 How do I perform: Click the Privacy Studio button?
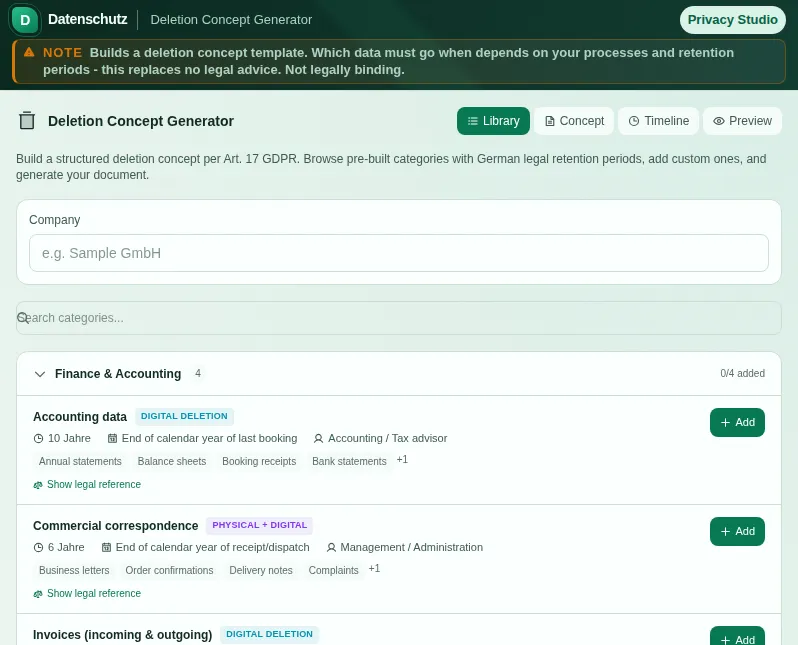pos(732,20)
